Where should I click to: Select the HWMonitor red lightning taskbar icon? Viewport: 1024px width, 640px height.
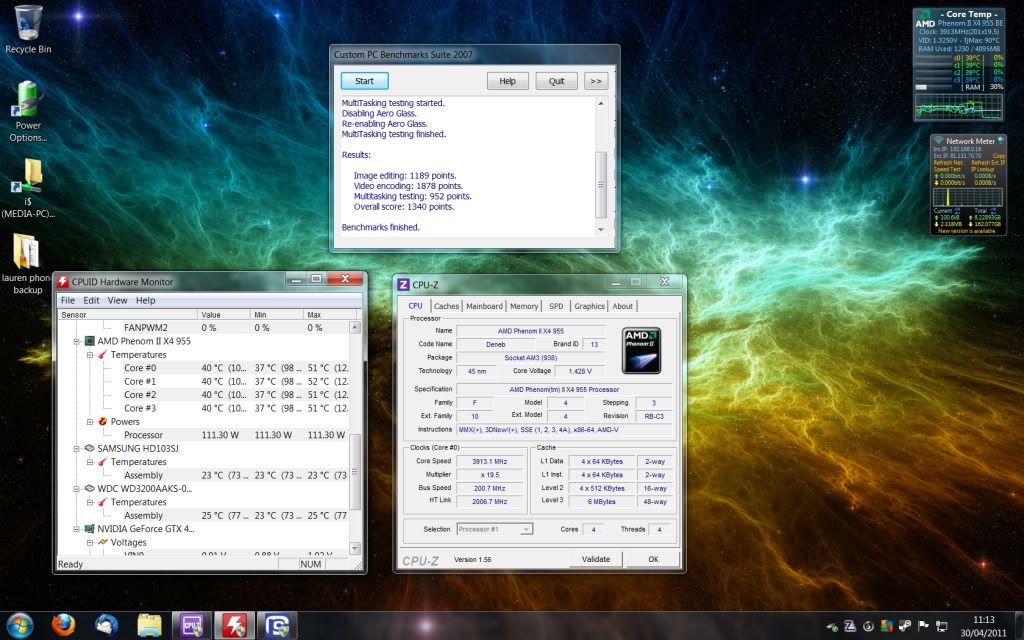(233, 626)
